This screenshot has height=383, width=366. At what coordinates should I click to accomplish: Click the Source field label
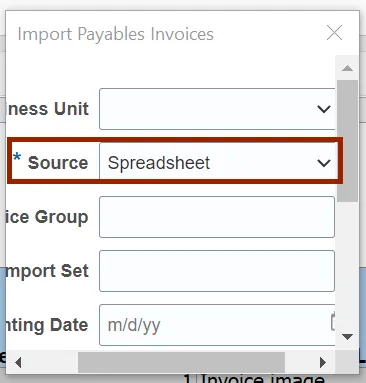click(58, 163)
